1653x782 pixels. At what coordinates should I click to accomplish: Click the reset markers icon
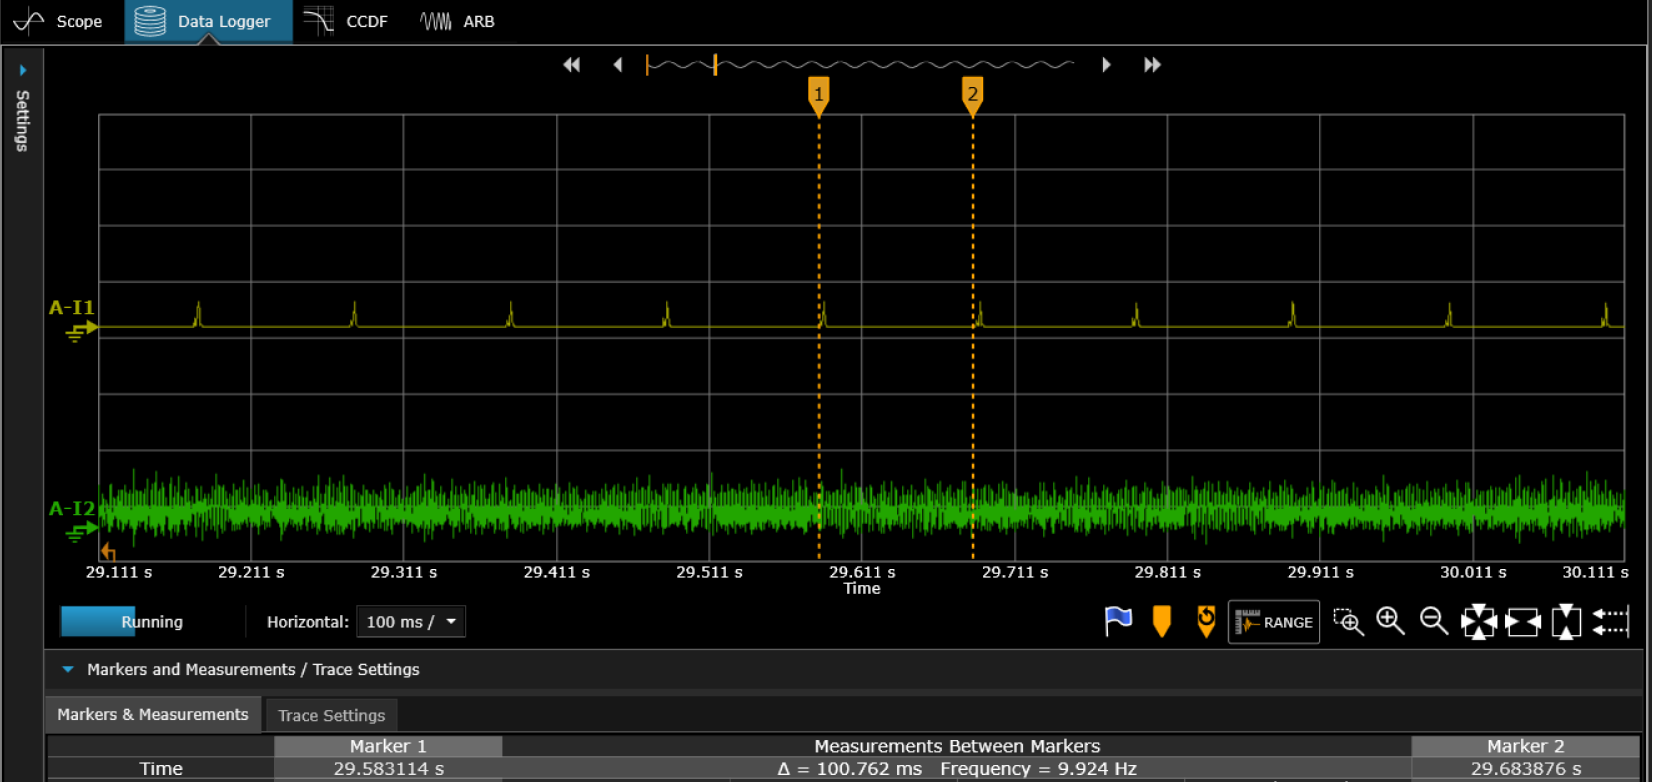[x=1206, y=621]
